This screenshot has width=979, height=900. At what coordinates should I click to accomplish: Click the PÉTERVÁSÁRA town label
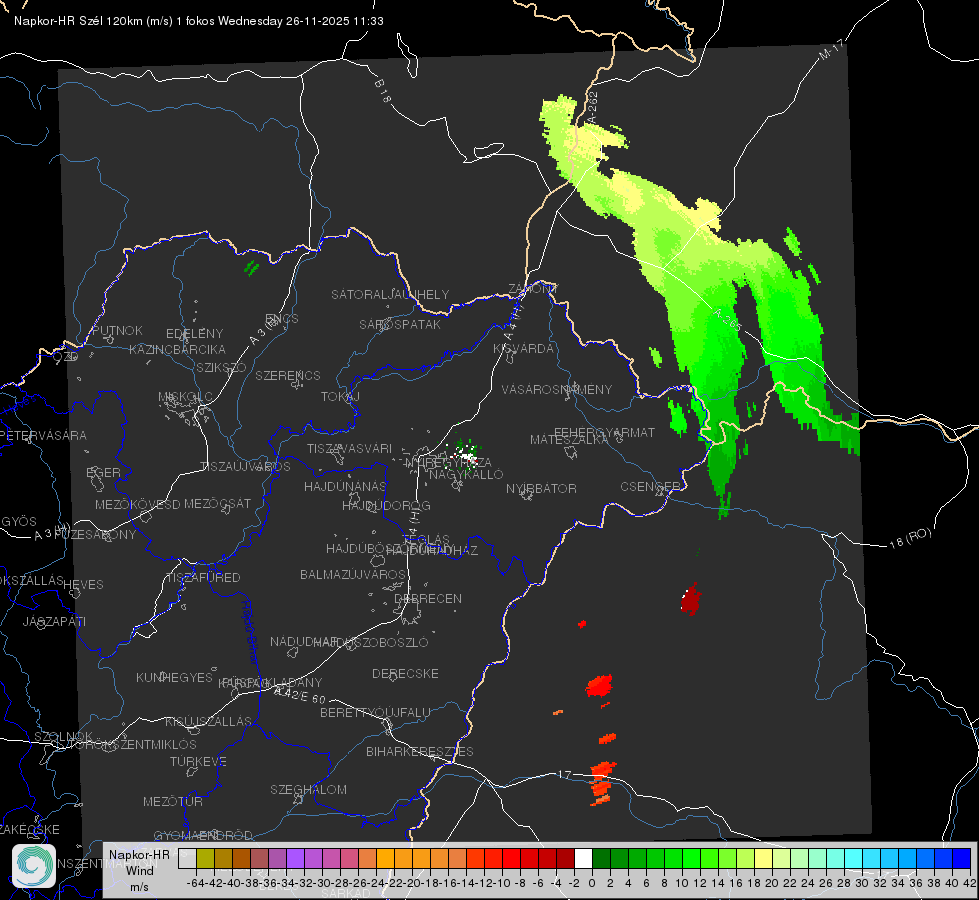(x=44, y=435)
